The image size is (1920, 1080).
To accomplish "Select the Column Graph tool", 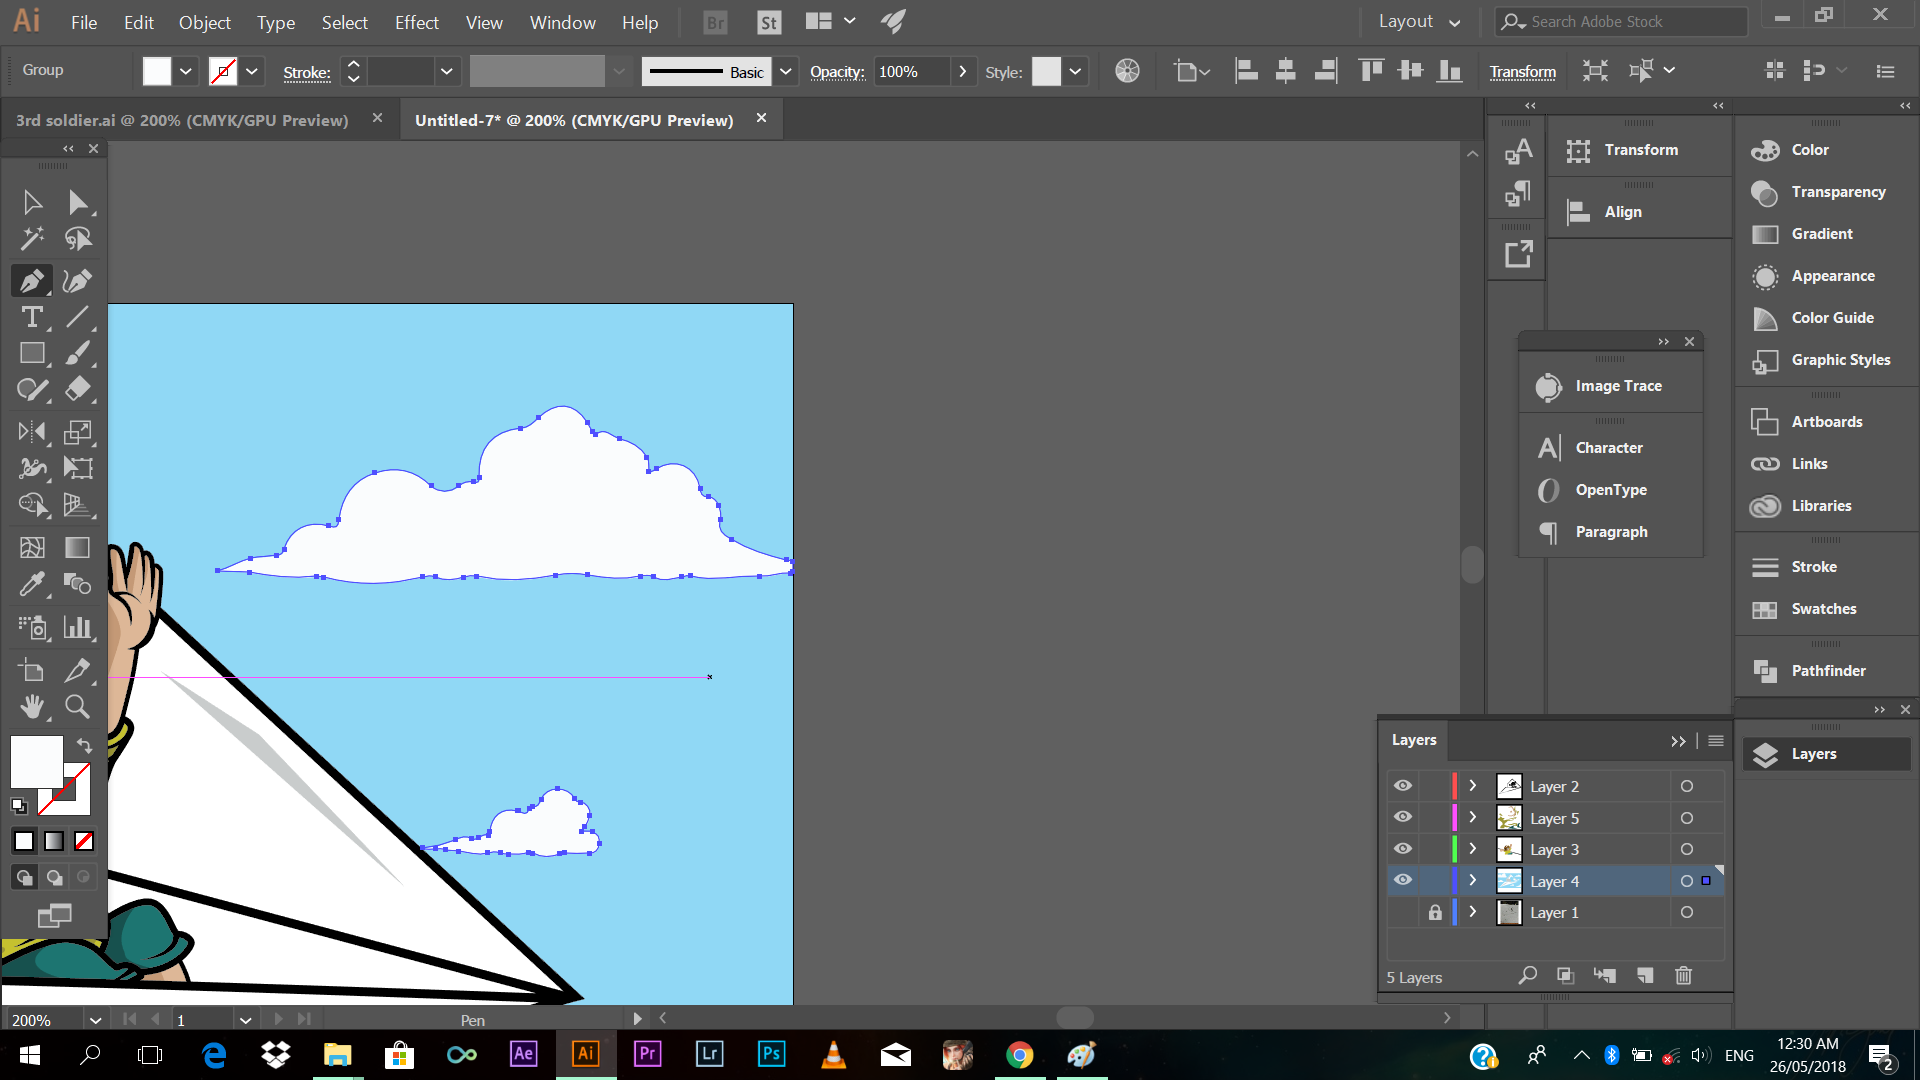I will click(x=78, y=627).
